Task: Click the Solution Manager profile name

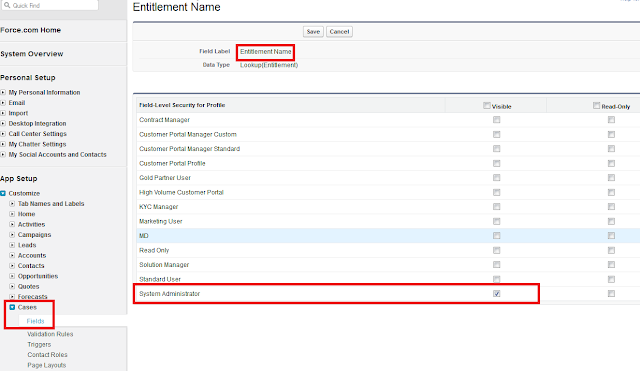Action: [x=164, y=265]
